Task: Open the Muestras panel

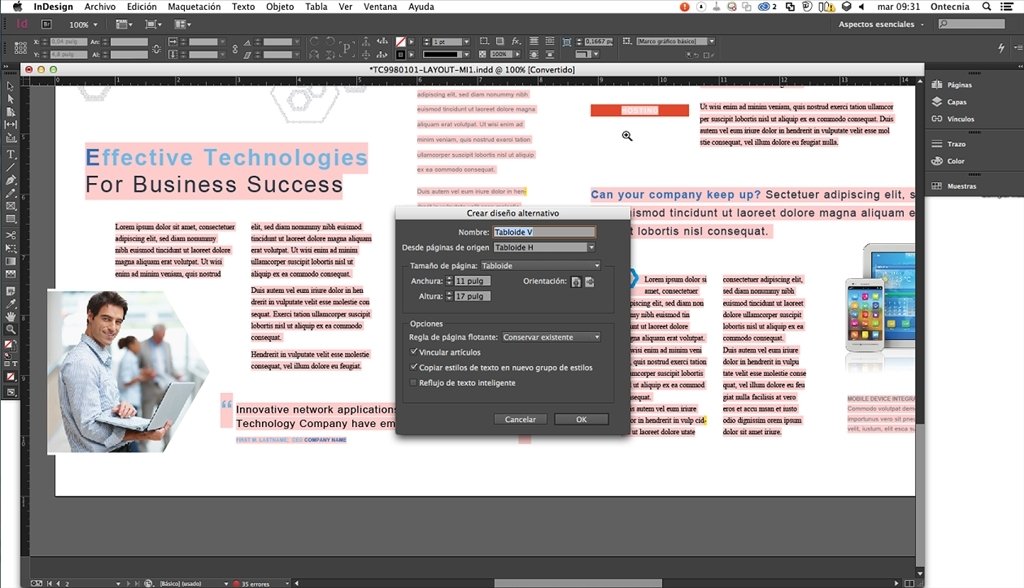Action: [x=954, y=186]
